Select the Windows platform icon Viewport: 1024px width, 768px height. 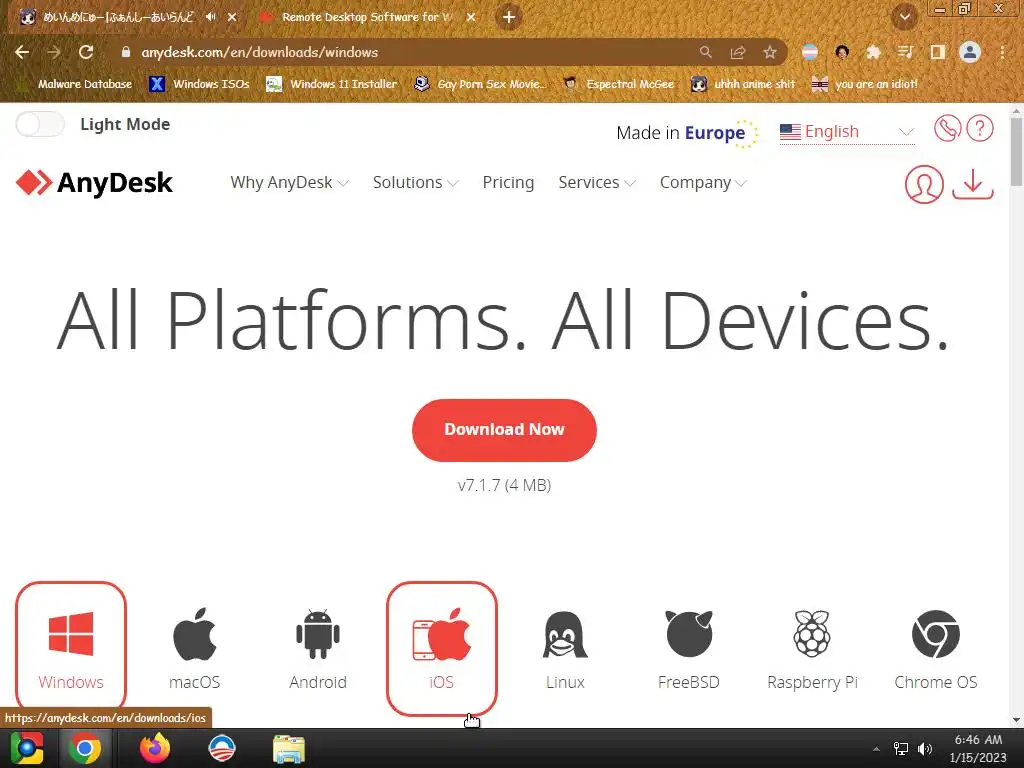coord(71,634)
